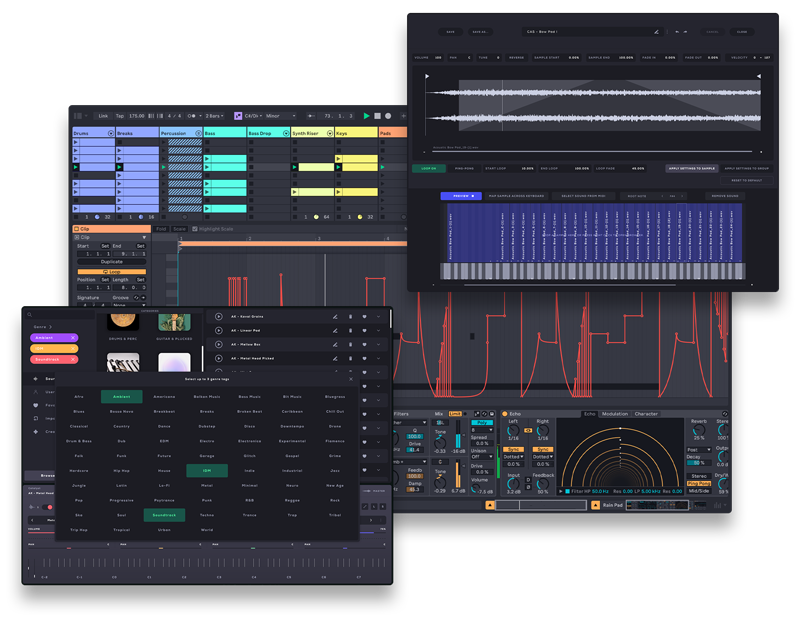Open the Minor scale dropdown
Viewport: 800px width, 618px height.
pos(283,116)
